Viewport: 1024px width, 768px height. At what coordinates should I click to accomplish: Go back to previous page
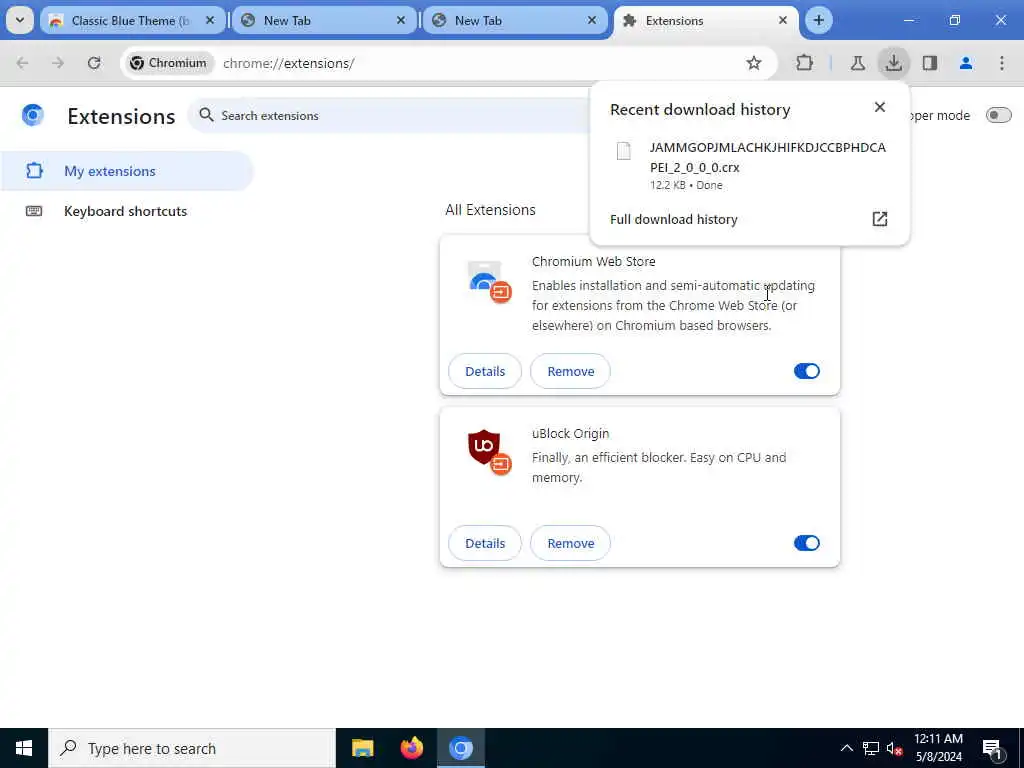click(x=22, y=63)
